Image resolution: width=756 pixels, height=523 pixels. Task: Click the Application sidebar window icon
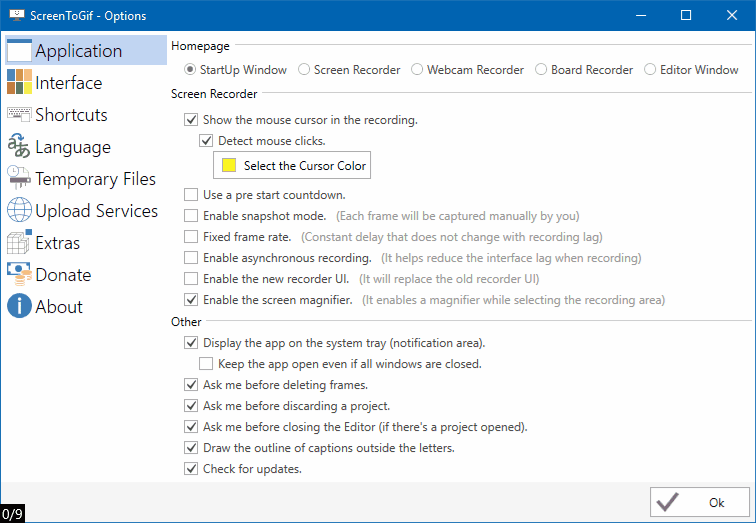tap(19, 51)
